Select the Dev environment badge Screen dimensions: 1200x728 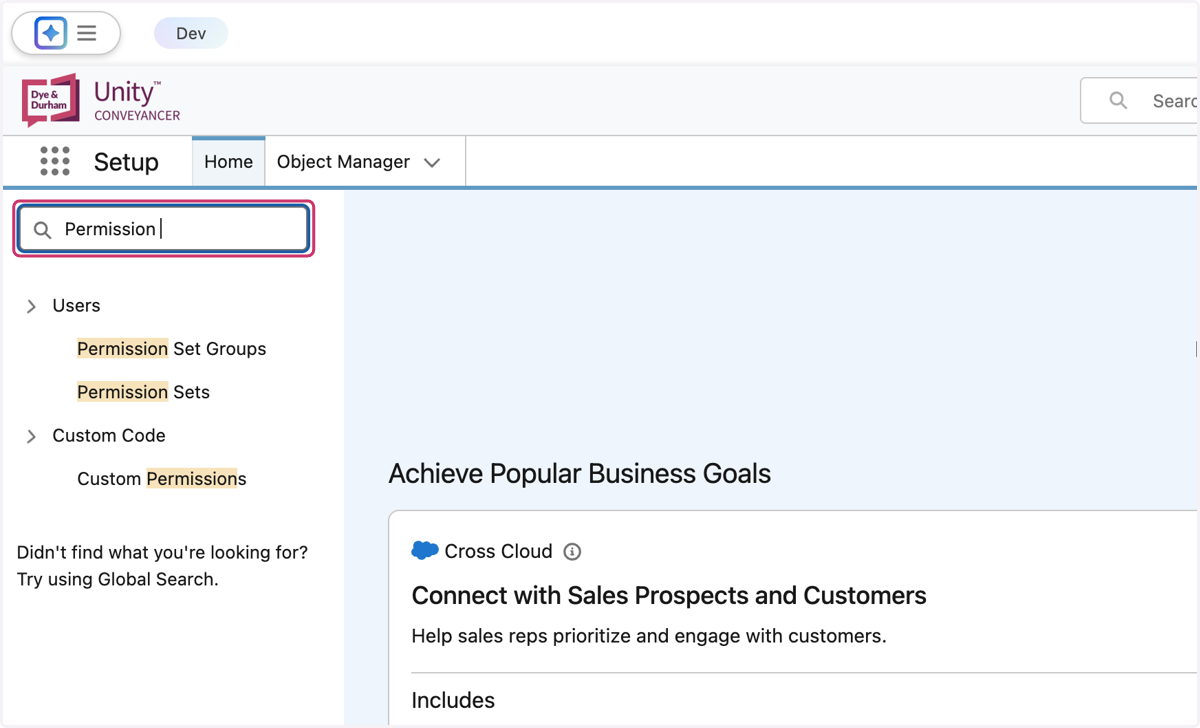click(x=191, y=33)
